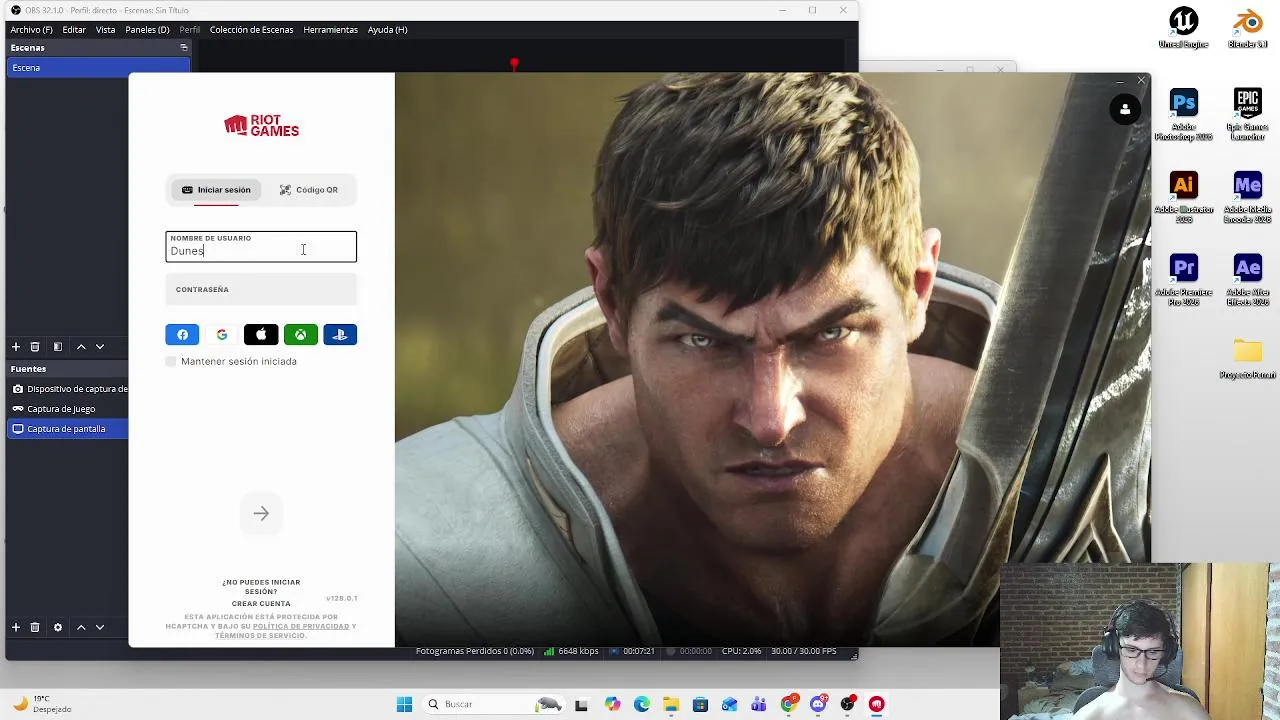Move scene up in Escenas toolbar
Image resolution: width=1280 pixels, height=720 pixels.
click(x=81, y=347)
